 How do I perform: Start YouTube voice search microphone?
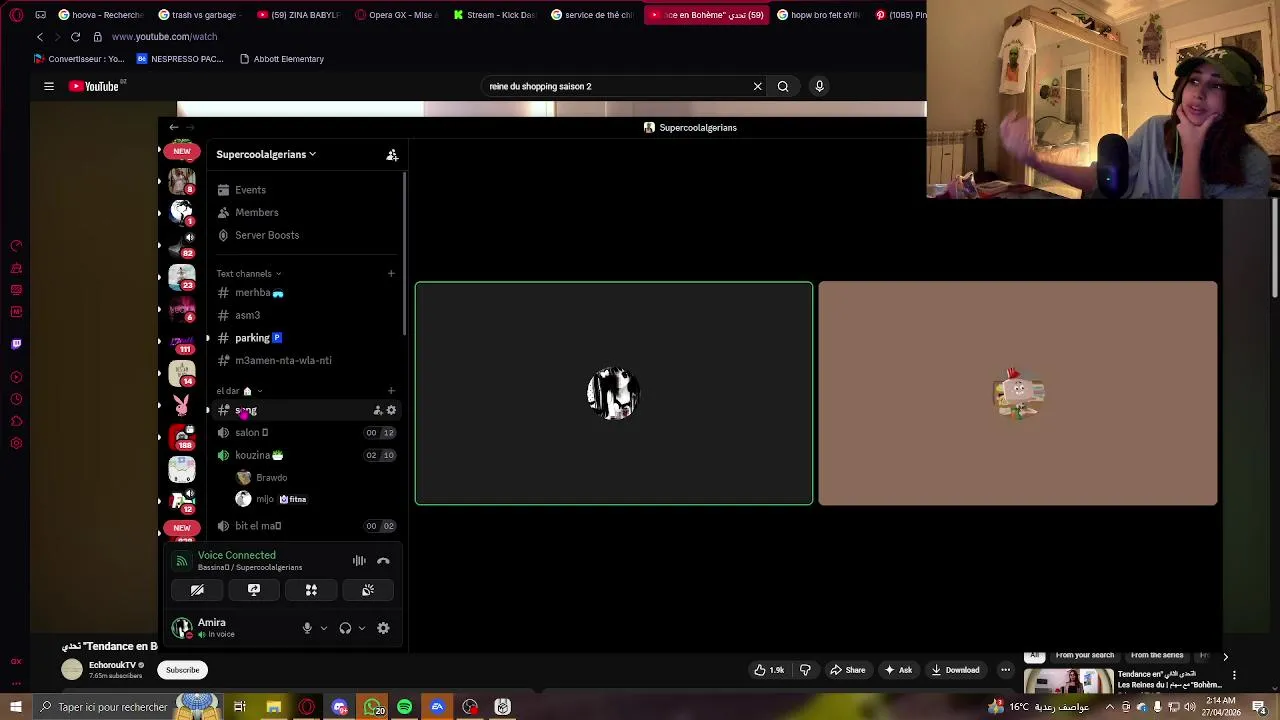pos(819,86)
